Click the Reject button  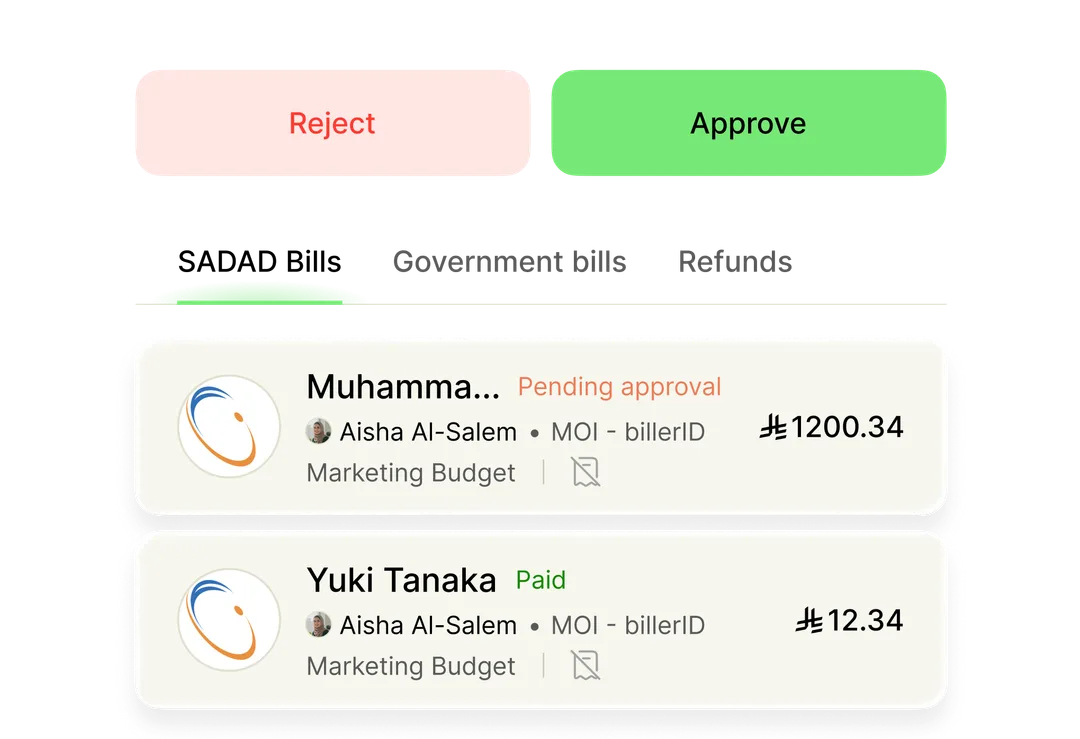pos(333,123)
